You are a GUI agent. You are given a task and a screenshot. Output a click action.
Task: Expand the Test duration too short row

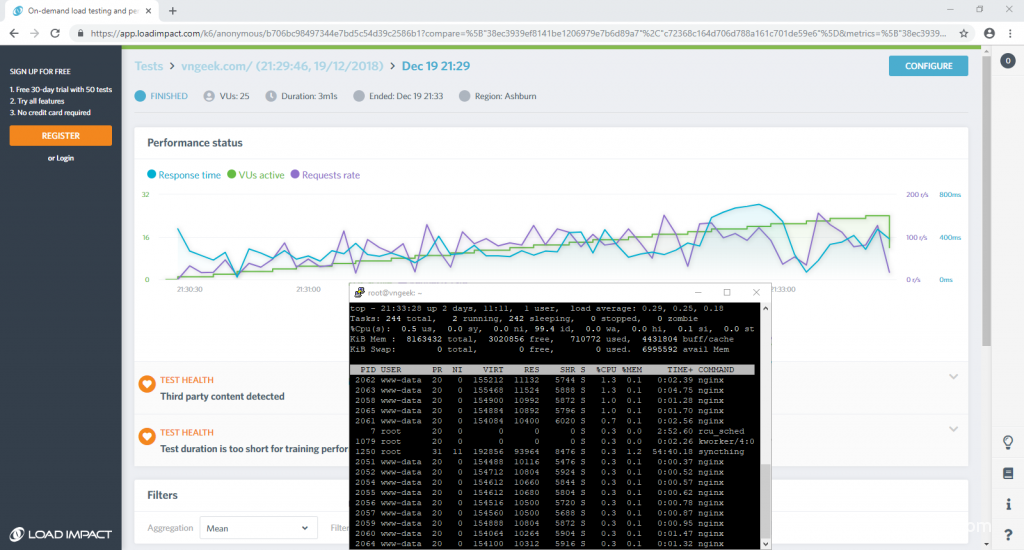pyautogui.click(x=953, y=429)
